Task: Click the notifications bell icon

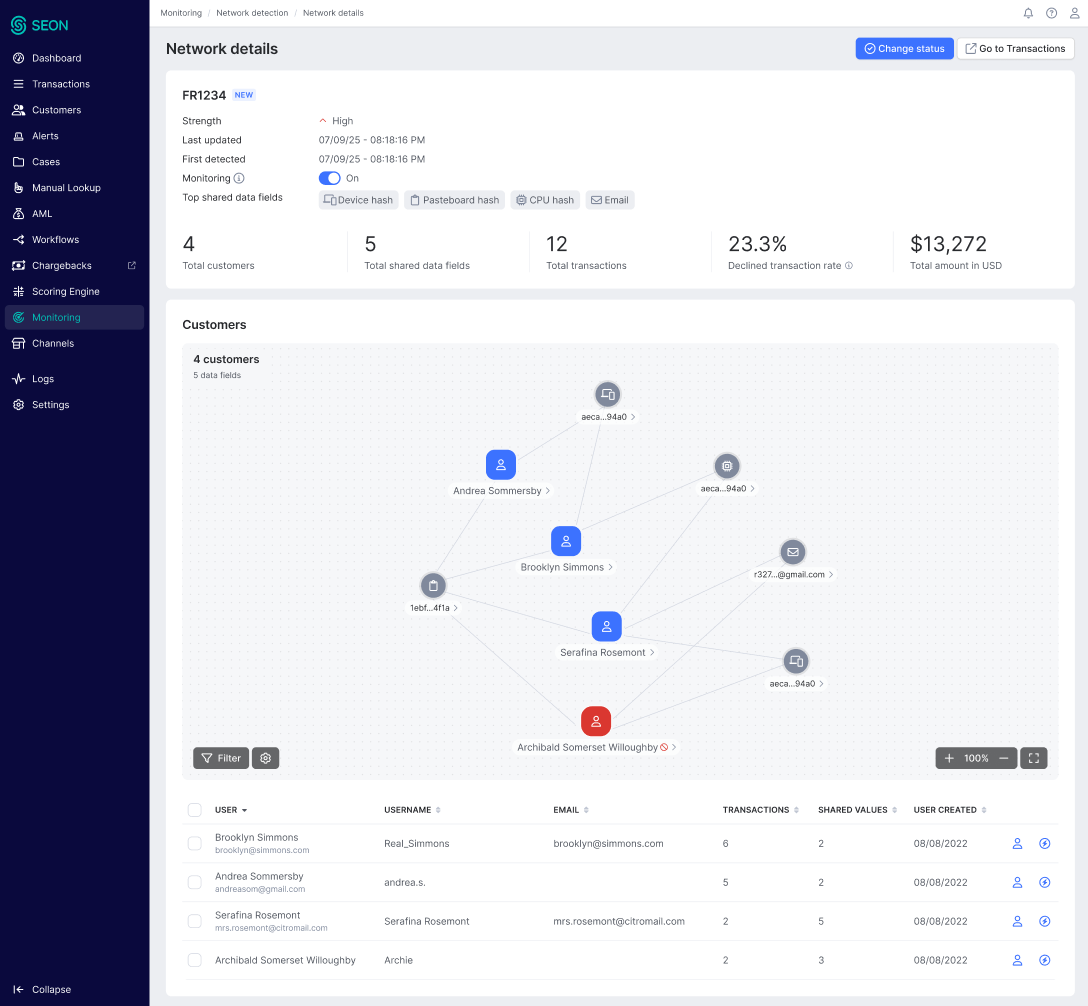Action: pyautogui.click(x=1028, y=13)
